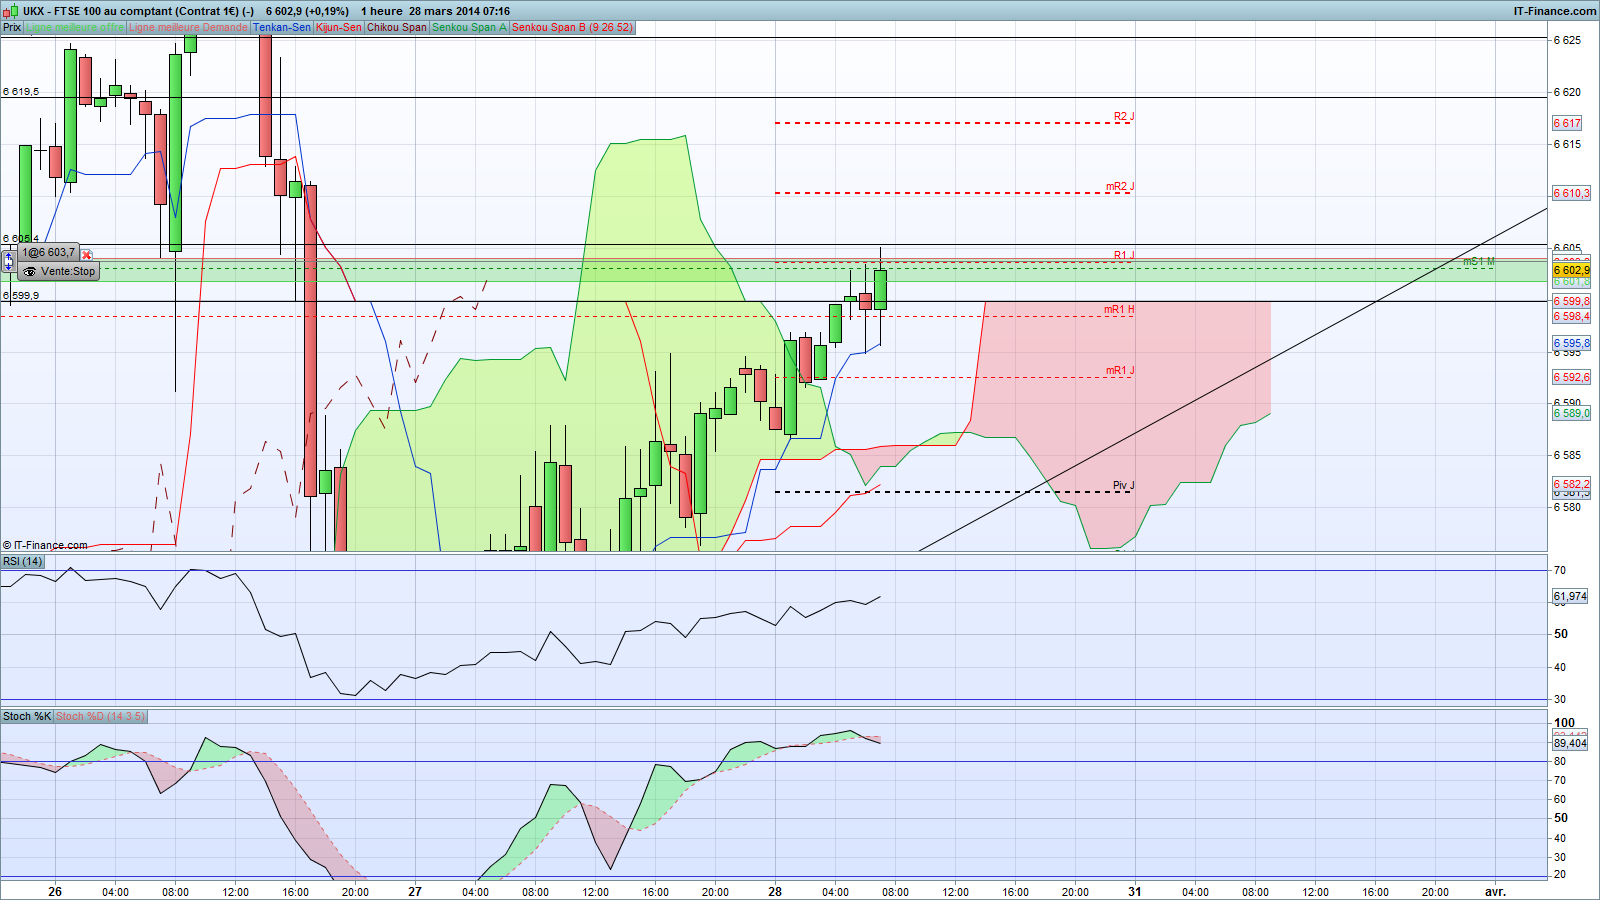Viewport: 1600px width, 900px height.
Task: Click the IT-Finance.com link at top right
Action: pos(1555,11)
